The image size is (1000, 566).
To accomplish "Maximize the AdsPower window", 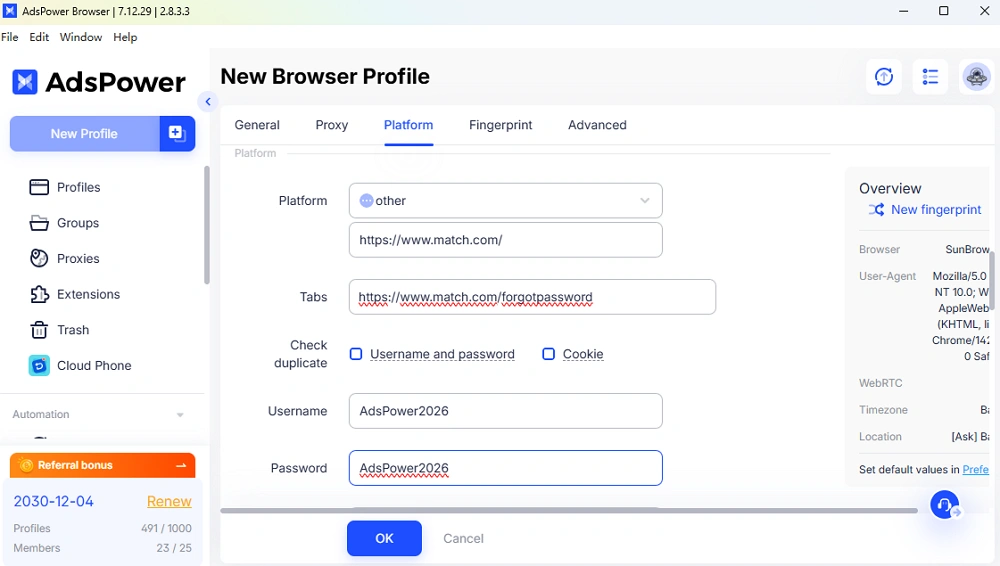I will pos(944,11).
